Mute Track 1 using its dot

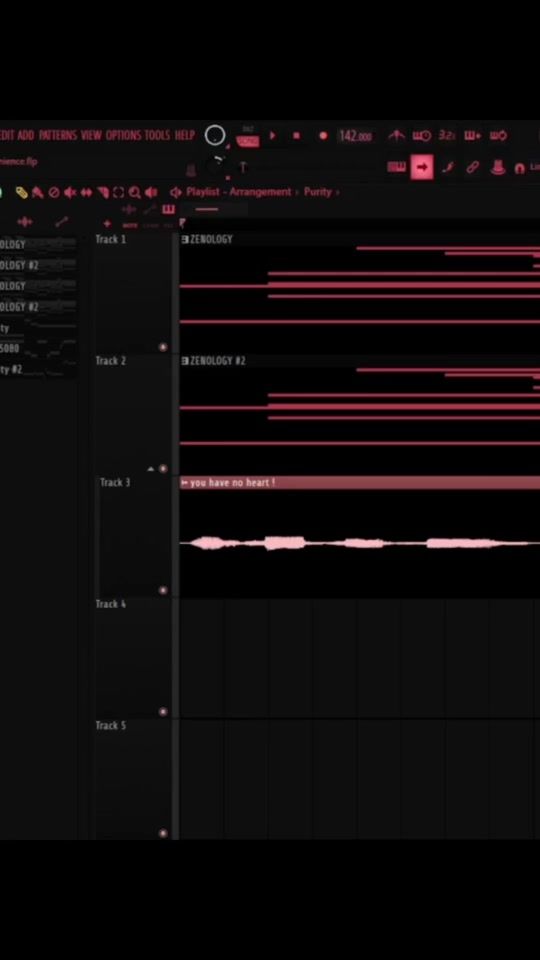coord(163,347)
